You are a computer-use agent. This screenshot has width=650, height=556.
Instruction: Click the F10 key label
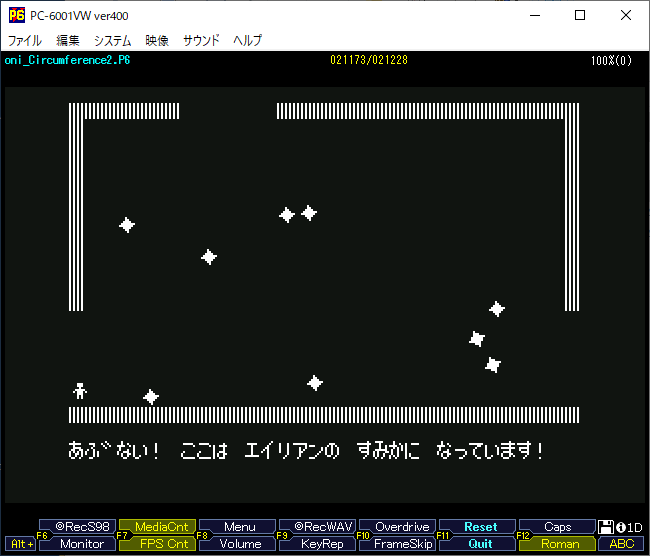click(x=363, y=535)
